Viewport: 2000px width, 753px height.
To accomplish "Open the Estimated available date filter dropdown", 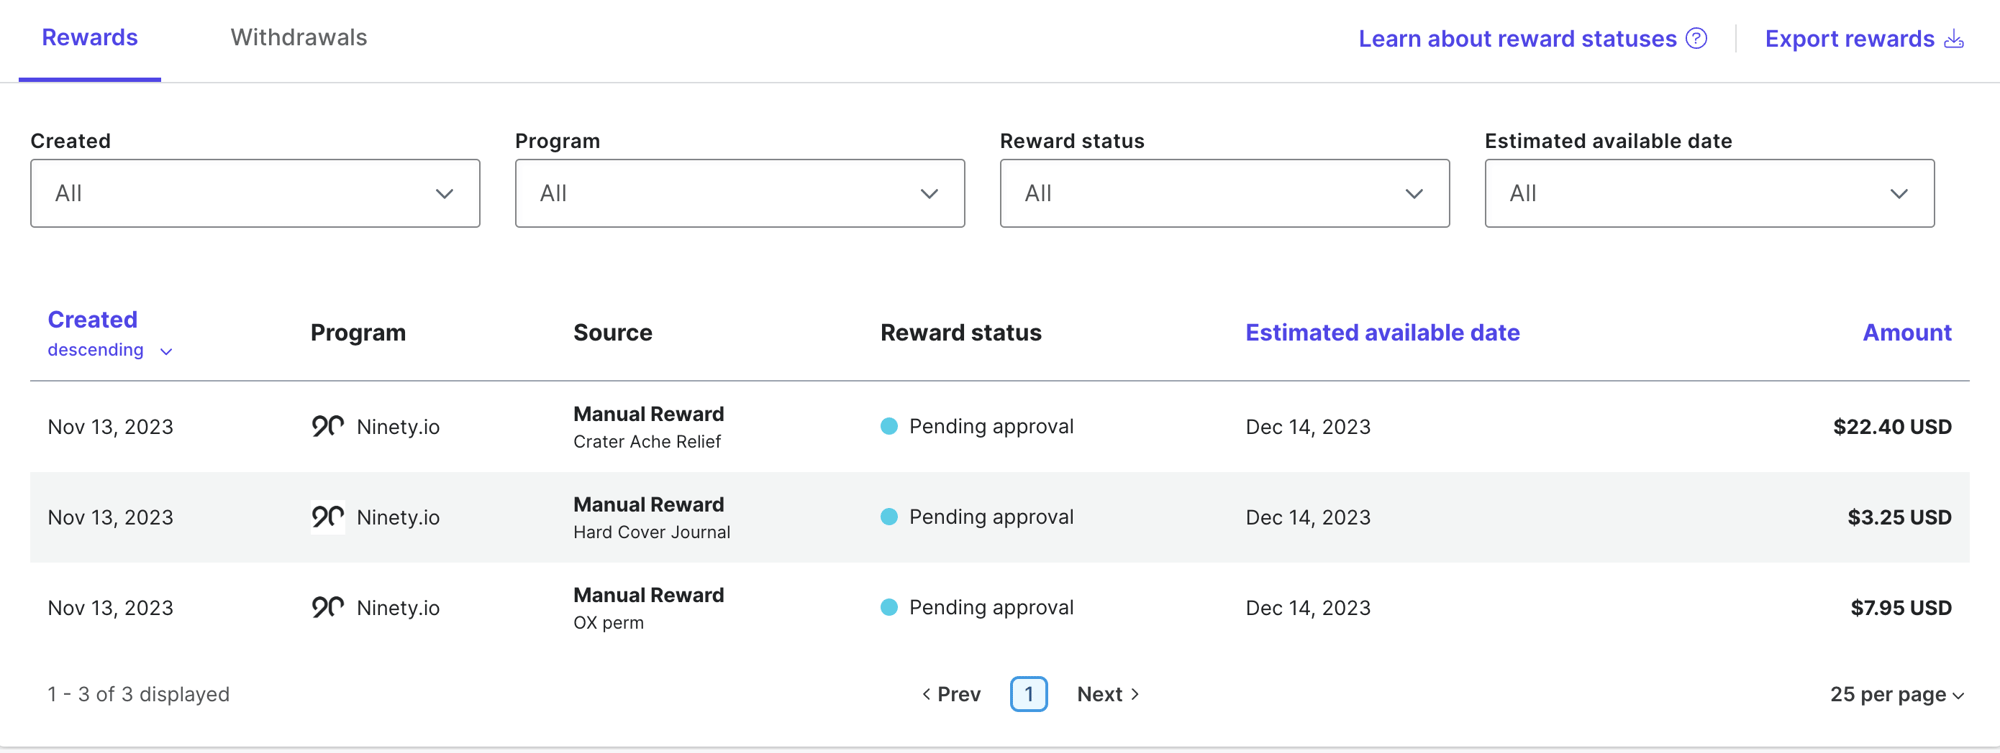I will click(x=1710, y=193).
